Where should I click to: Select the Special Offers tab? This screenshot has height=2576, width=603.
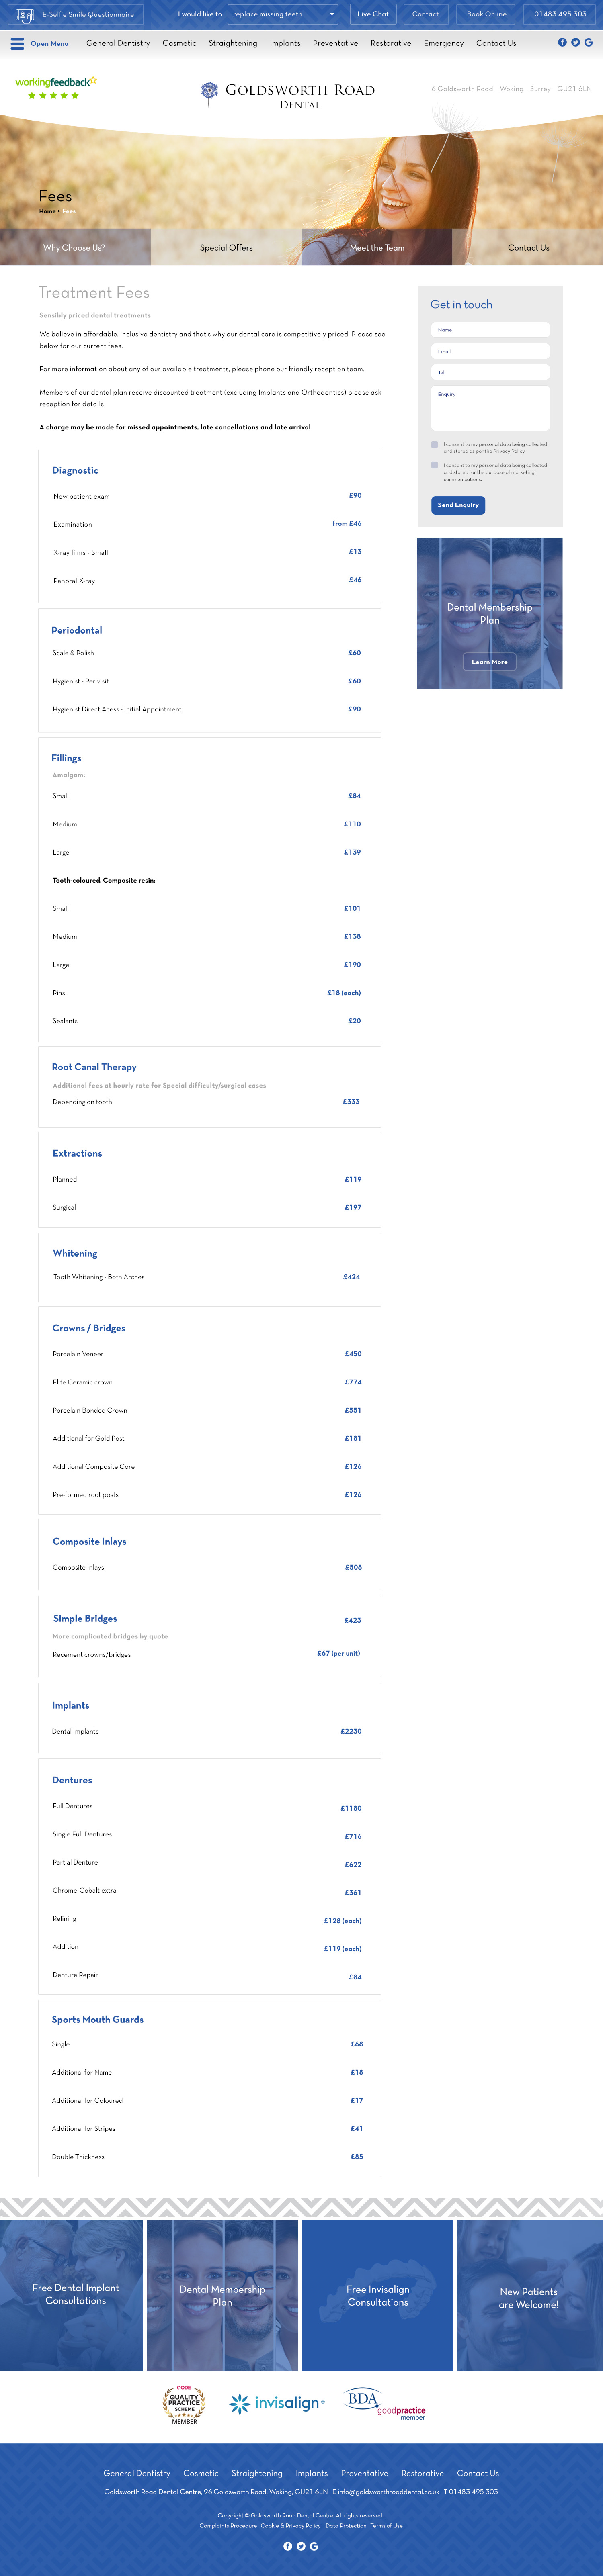226,247
